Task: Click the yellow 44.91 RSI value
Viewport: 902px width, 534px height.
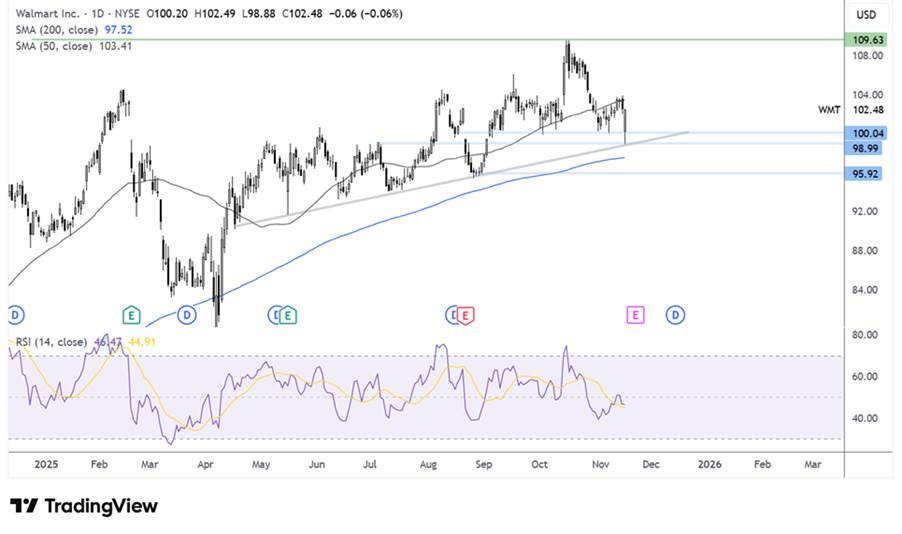Action: (x=142, y=342)
